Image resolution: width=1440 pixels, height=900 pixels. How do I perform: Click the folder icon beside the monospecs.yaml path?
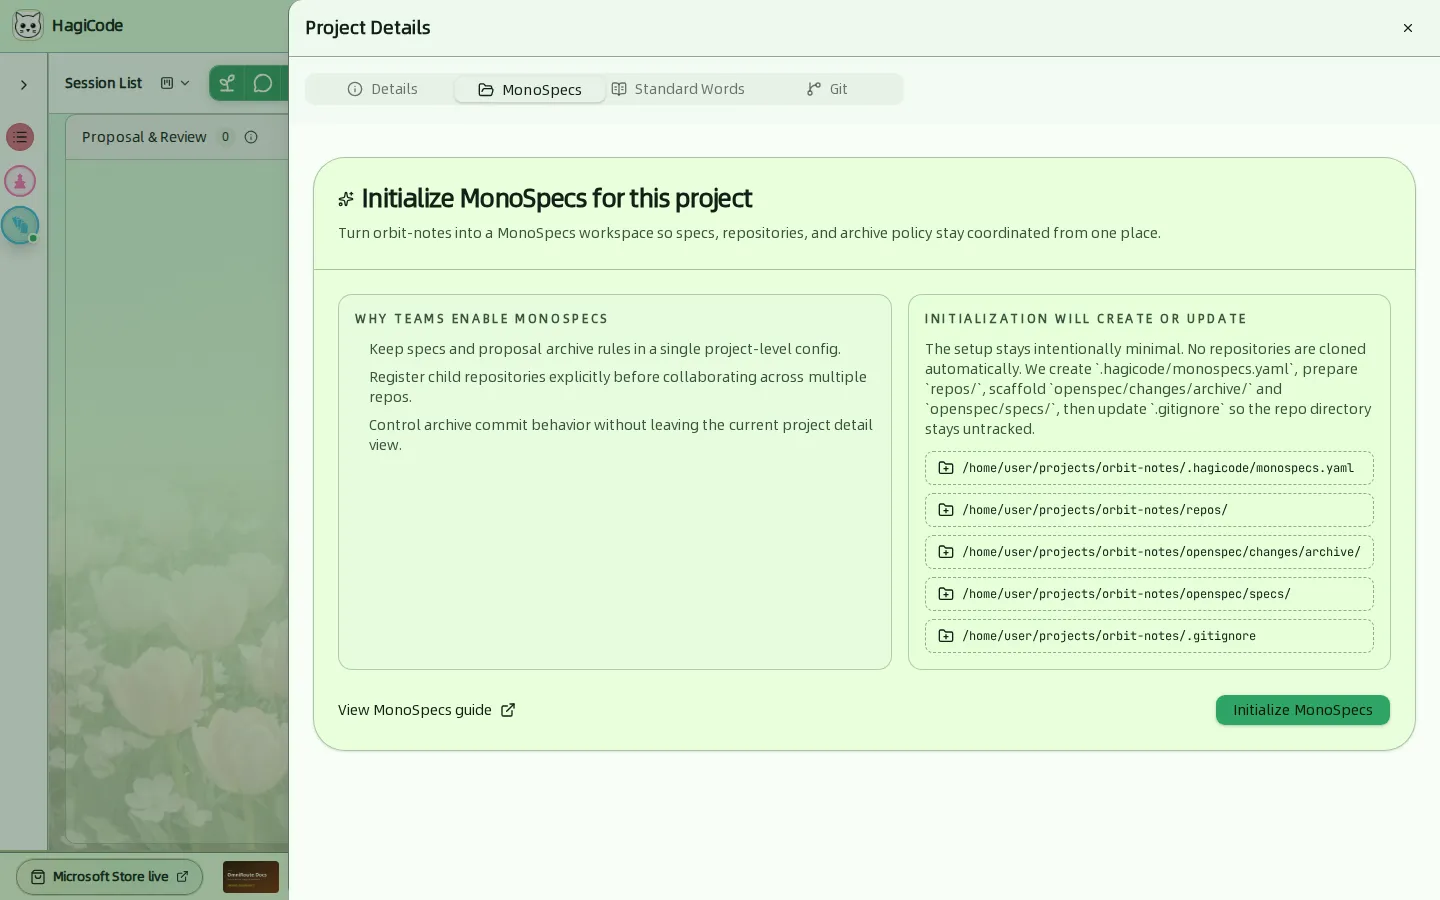point(946,468)
